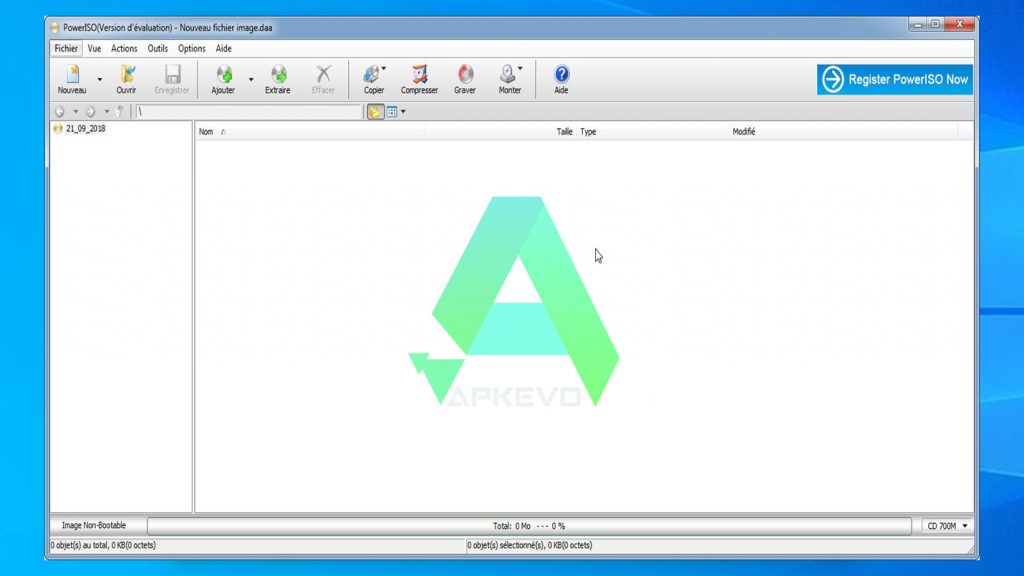The height and width of the screenshot is (576, 1024).
Task: Open the forward history dropdown arrow
Action: pos(106,112)
